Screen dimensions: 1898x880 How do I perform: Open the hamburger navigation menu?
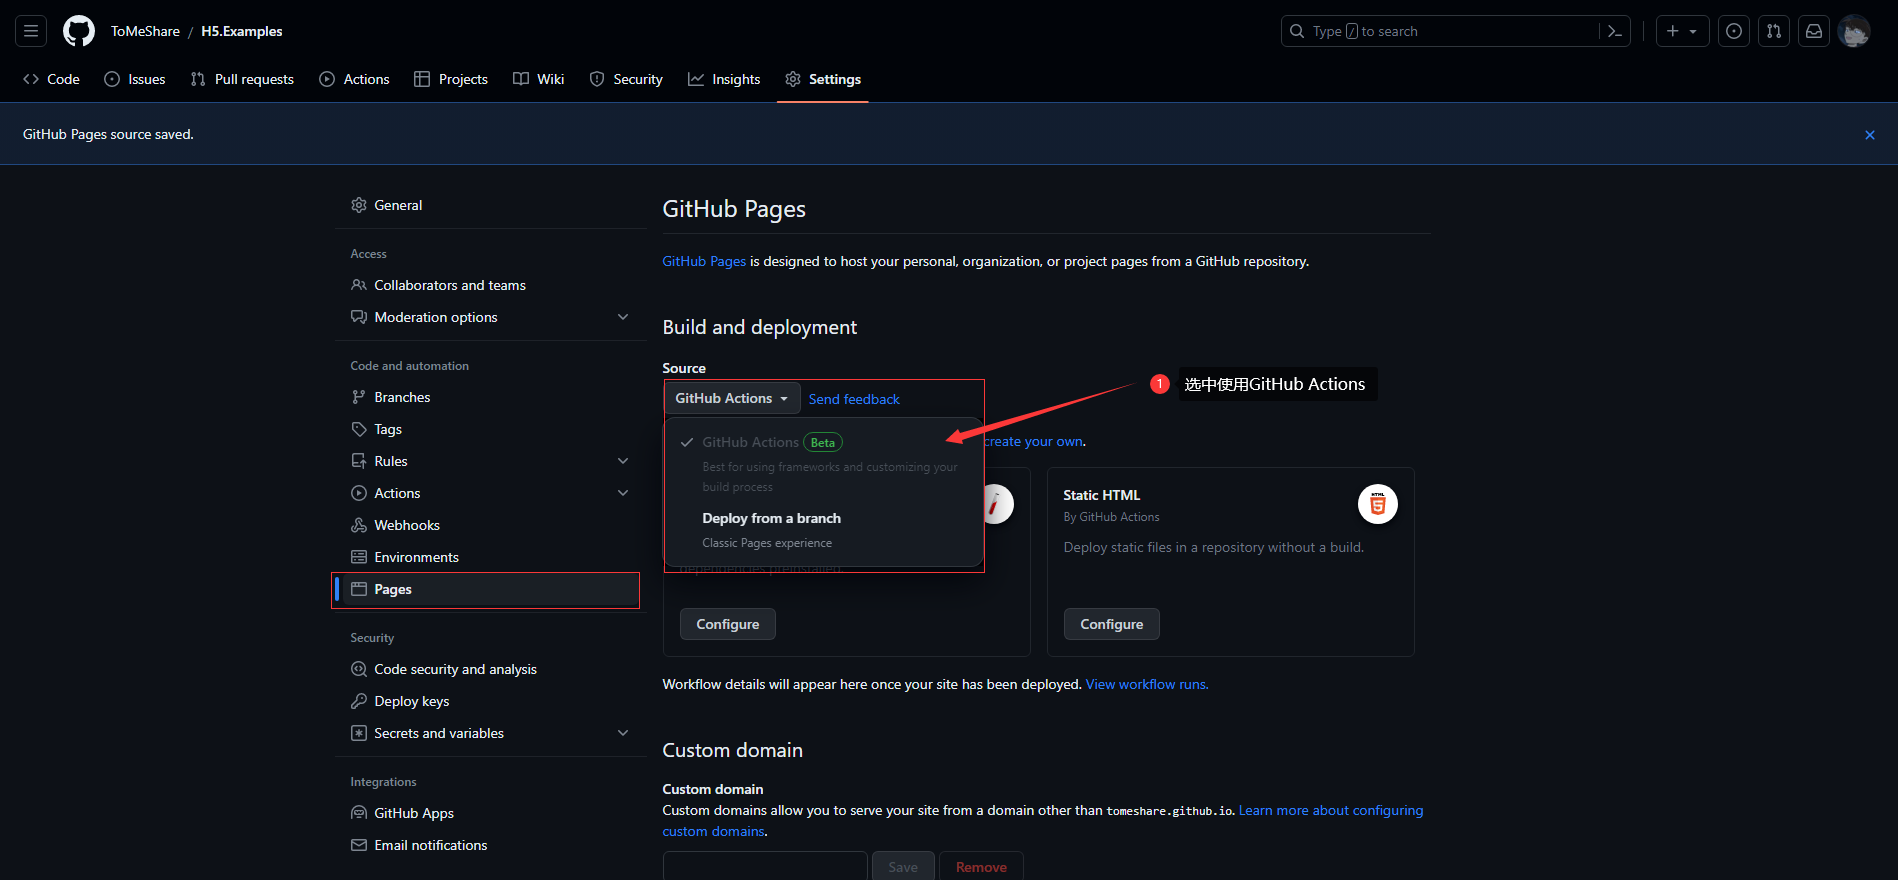coord(31,31)
